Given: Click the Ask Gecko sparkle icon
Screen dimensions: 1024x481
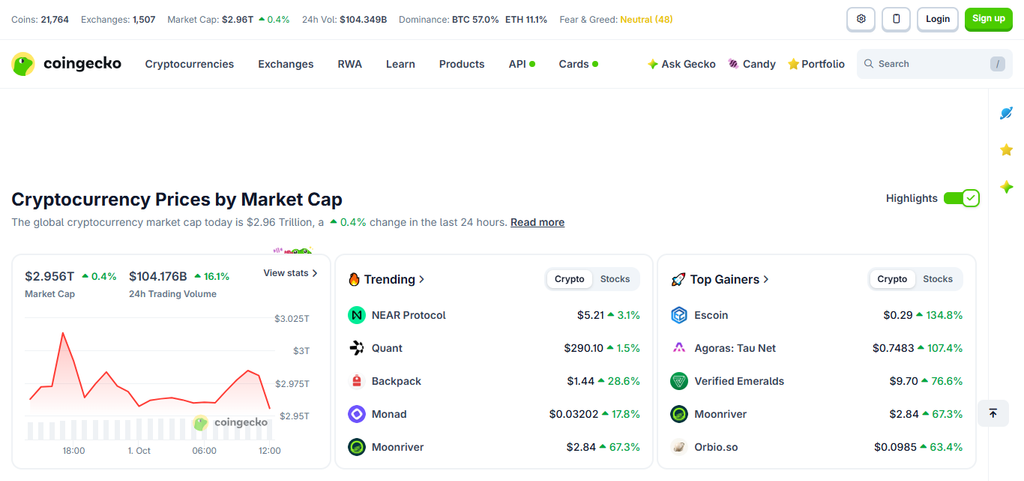Looking at the screenshot, I should 652,64.
